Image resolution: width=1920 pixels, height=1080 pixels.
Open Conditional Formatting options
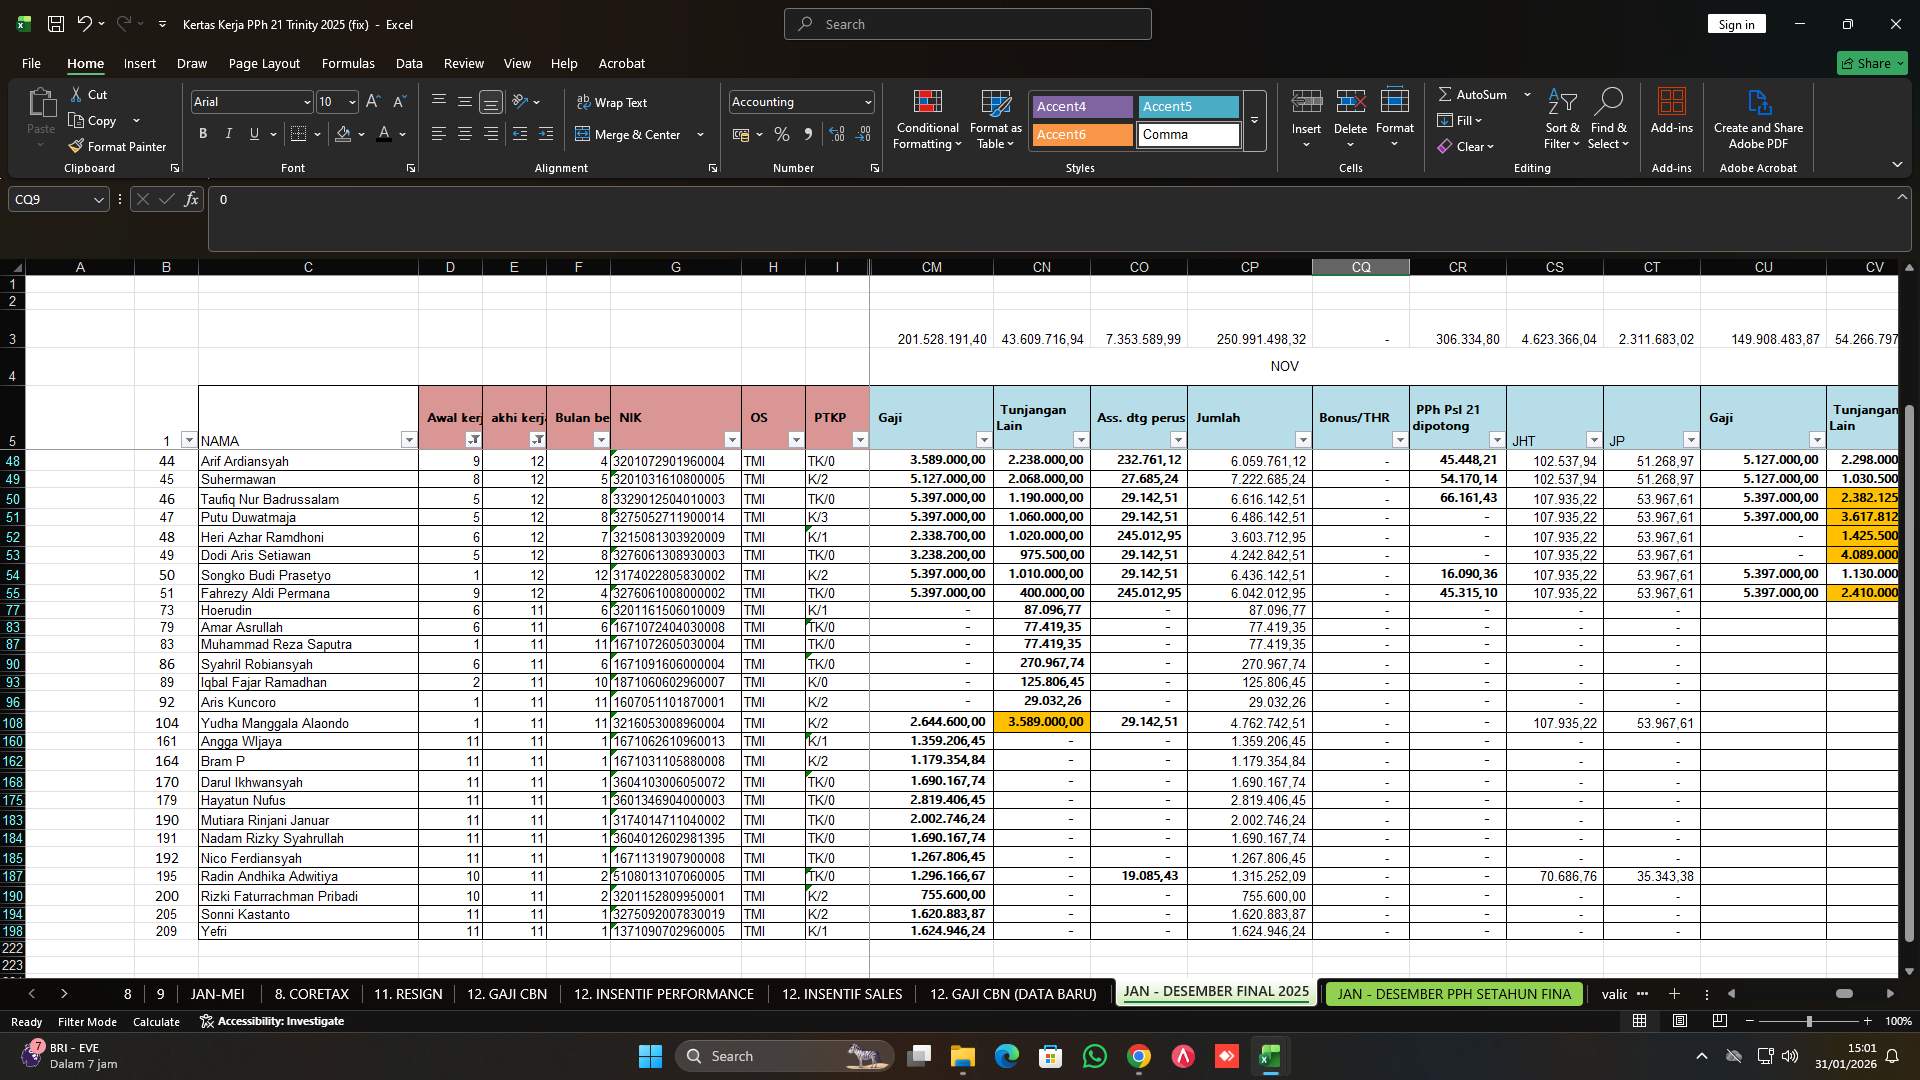(x=927, y=119)
